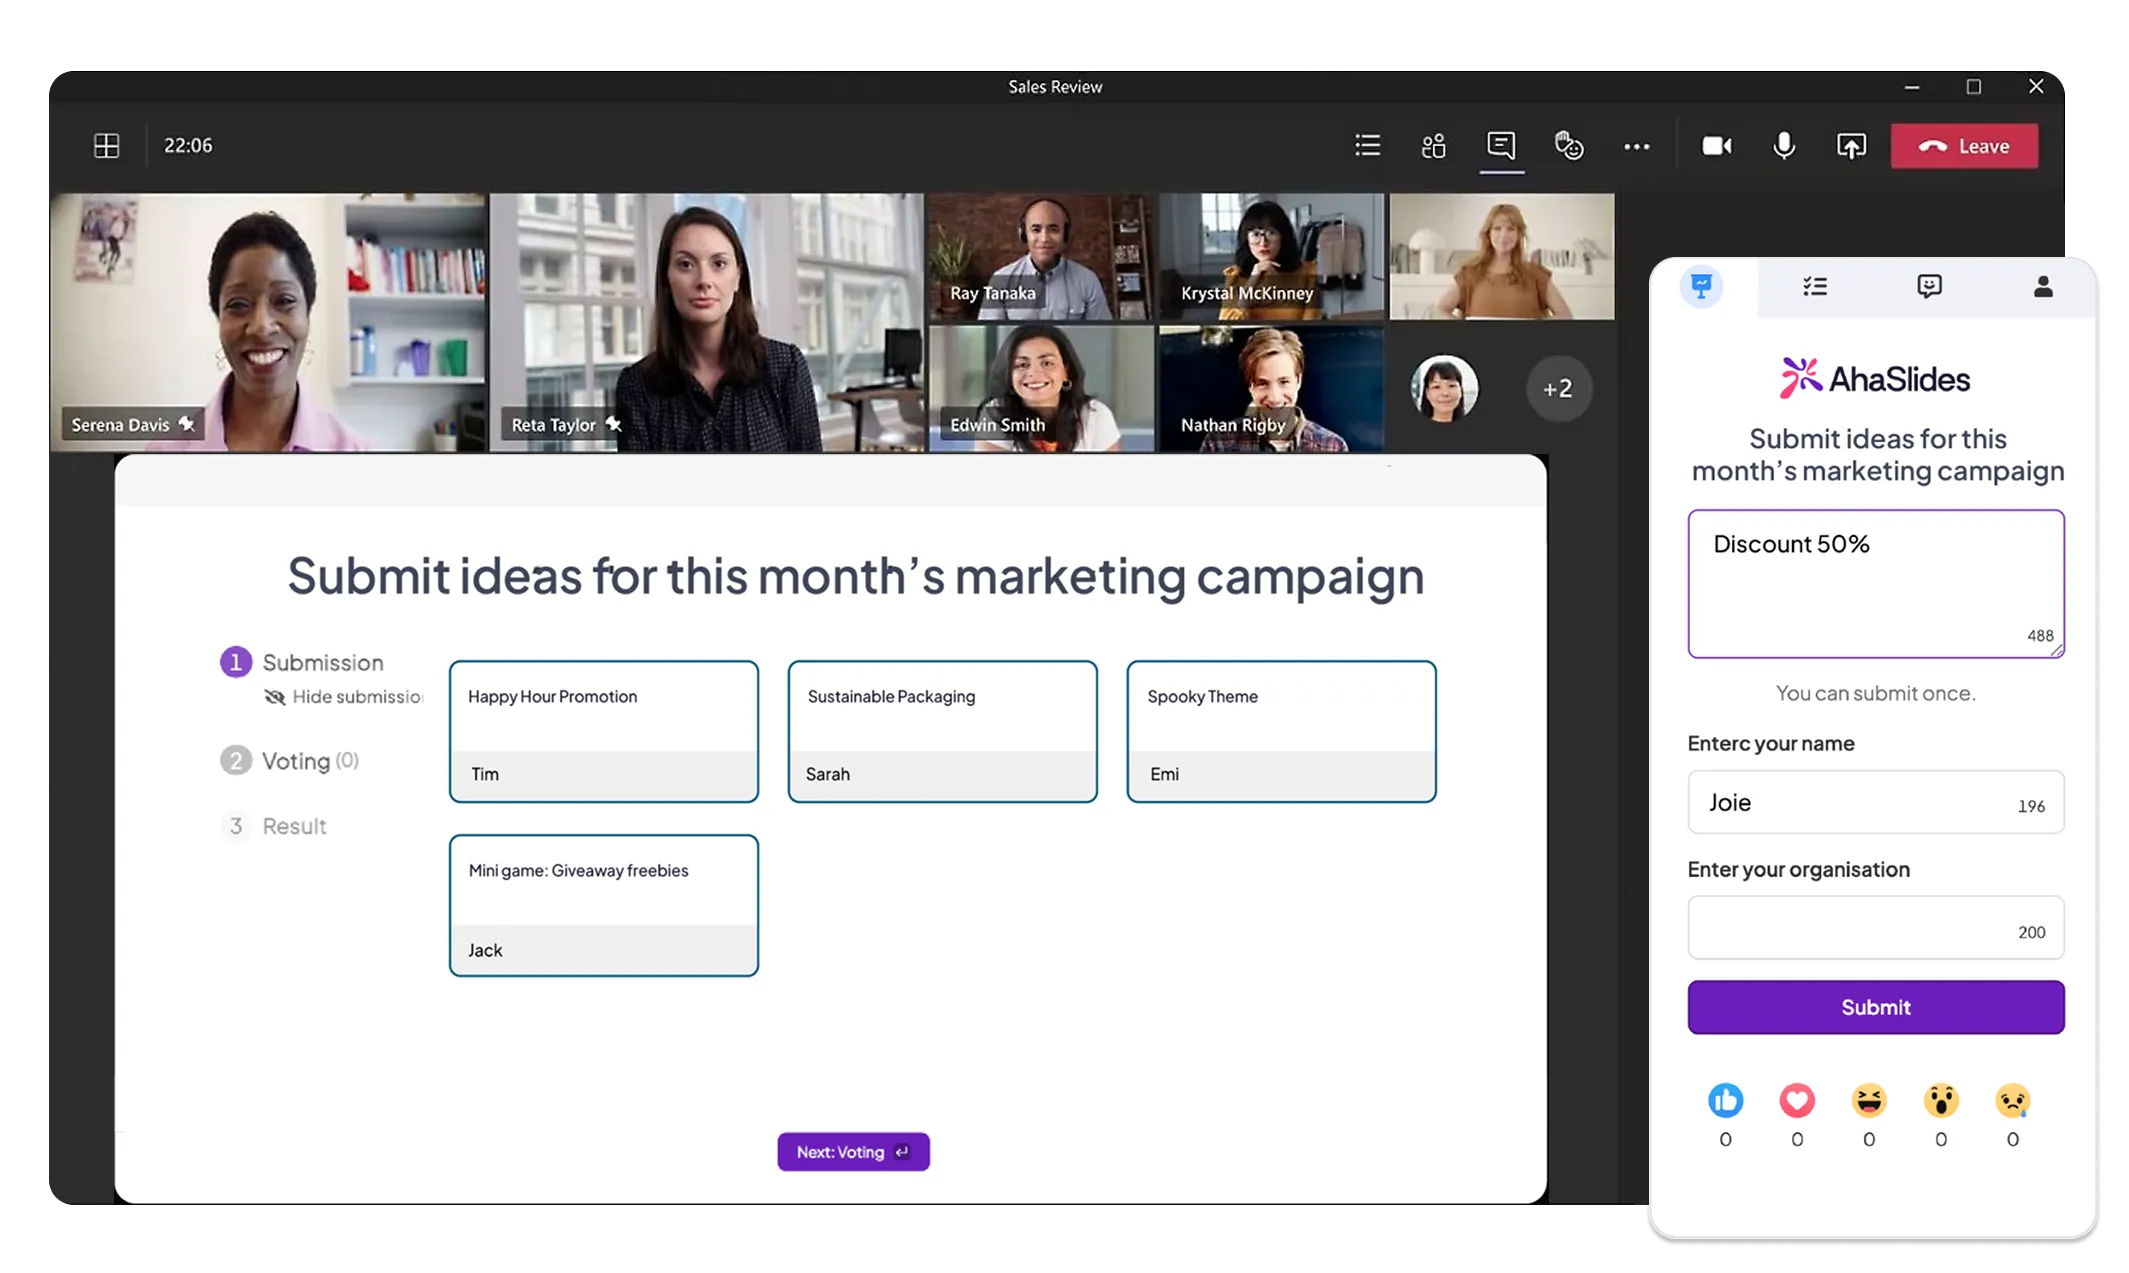The width and height of the screenshot is (2129, 1273).
Task: Turn off the camera
Action: (1716, 146)
